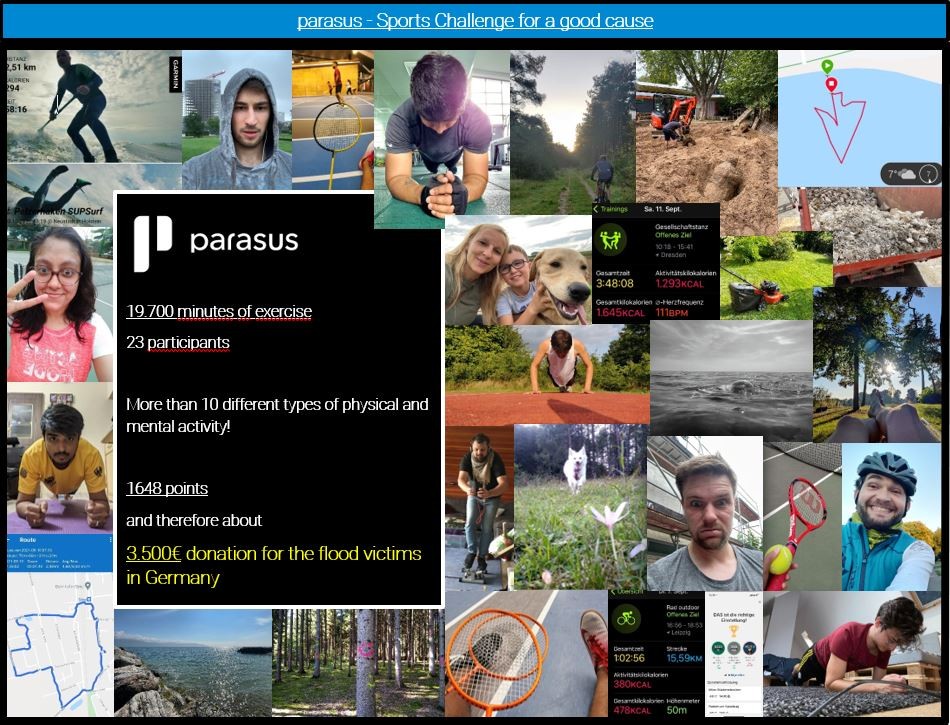
Task: Open the black-and-white swimmer photo
Action: tap(731, 380)
